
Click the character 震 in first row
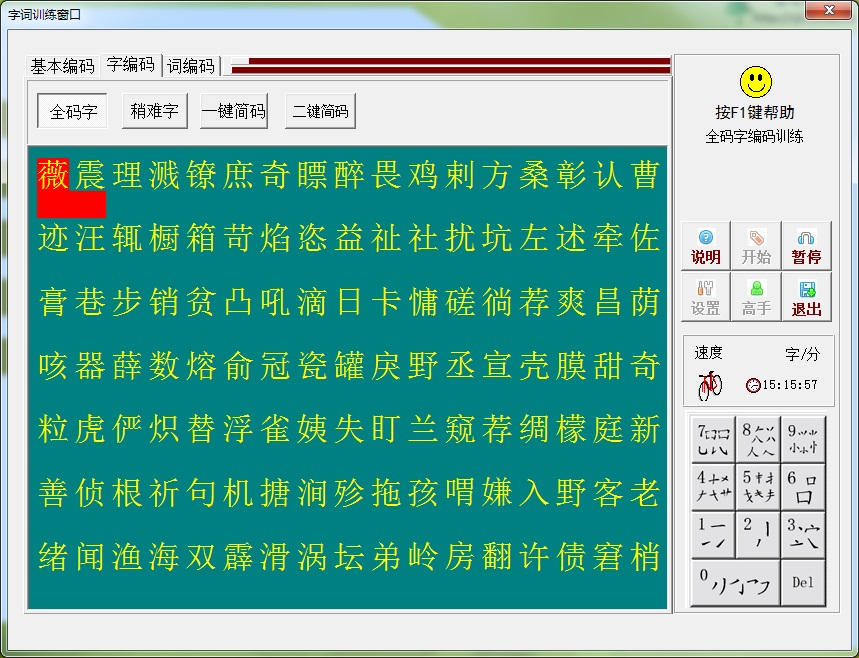90,175
